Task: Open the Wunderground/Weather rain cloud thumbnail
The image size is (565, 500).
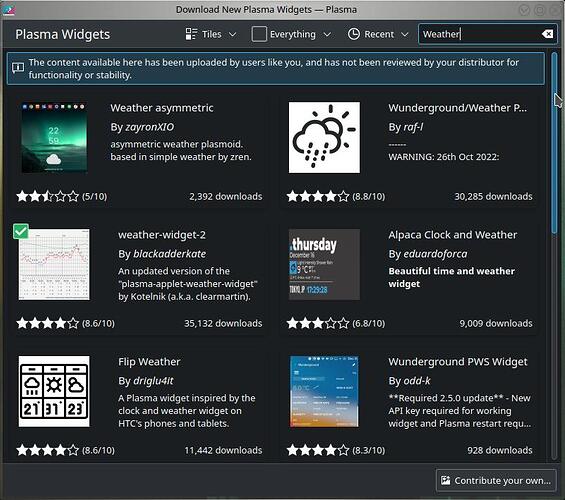Action: 324,137
